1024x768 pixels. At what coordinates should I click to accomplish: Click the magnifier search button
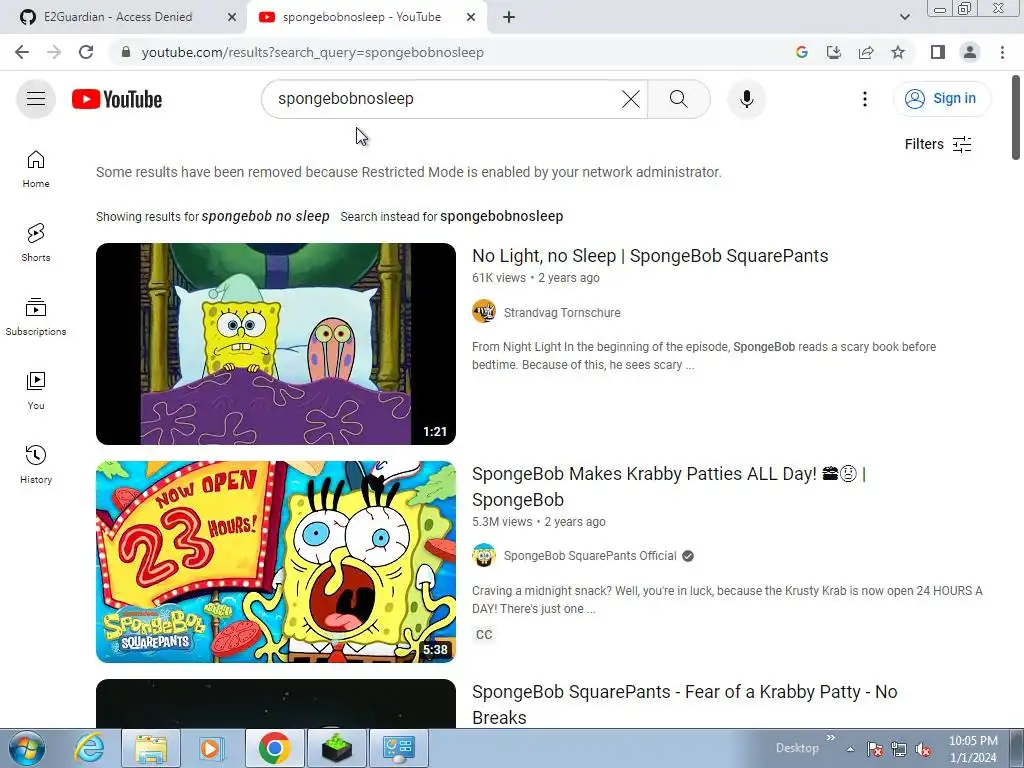[x=679, y=99]
